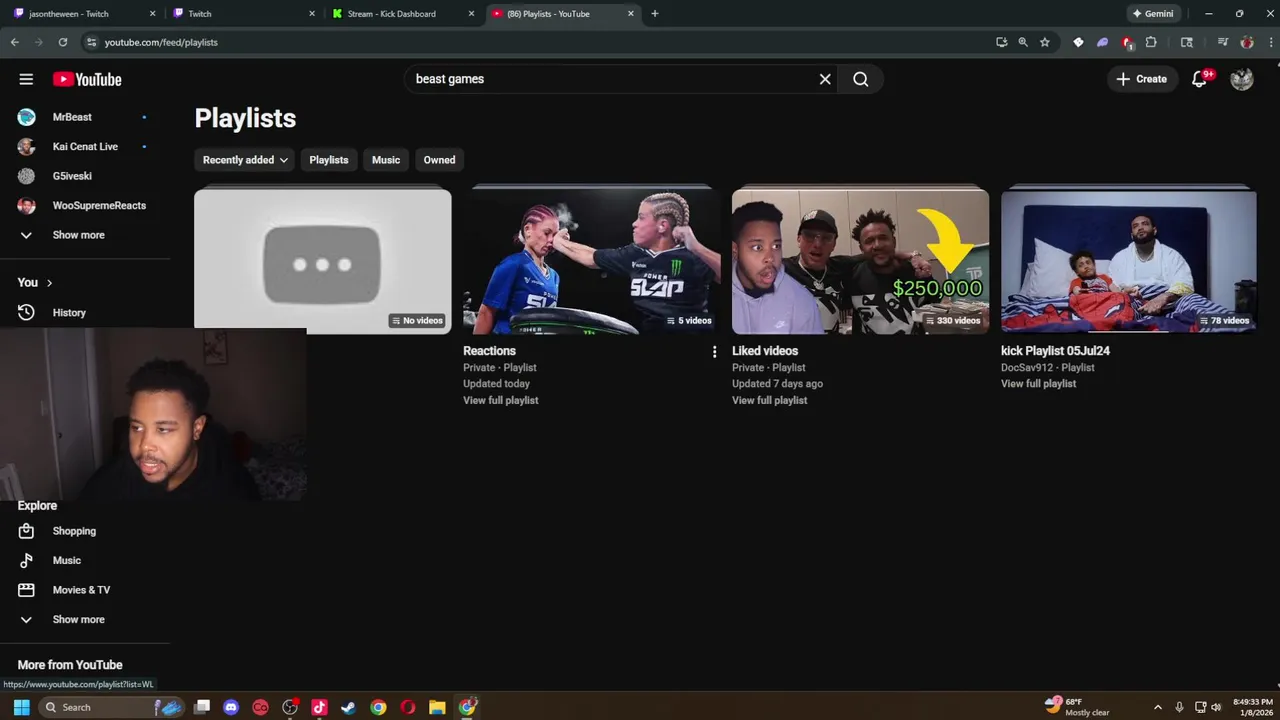Go back with the browser back arrow

[15, 42]
